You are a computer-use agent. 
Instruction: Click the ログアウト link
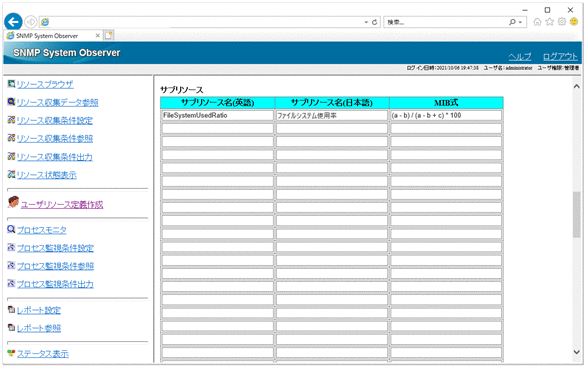(560, 57)
